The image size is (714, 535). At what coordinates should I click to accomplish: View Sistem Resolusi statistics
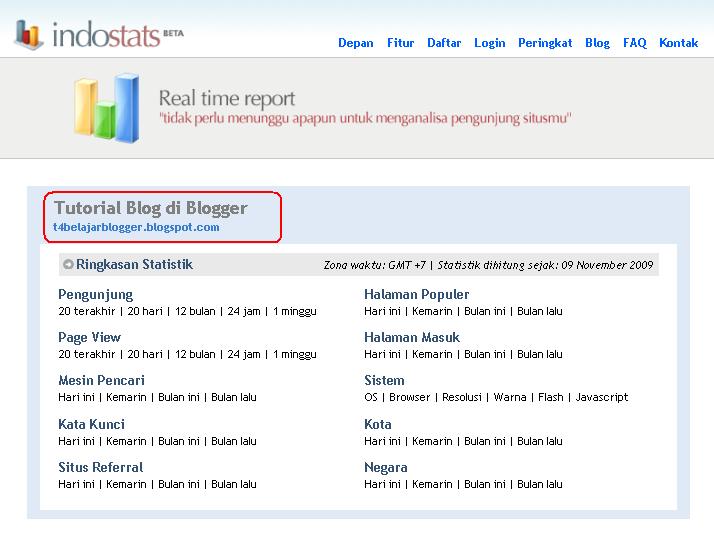(x=462, y=397)
